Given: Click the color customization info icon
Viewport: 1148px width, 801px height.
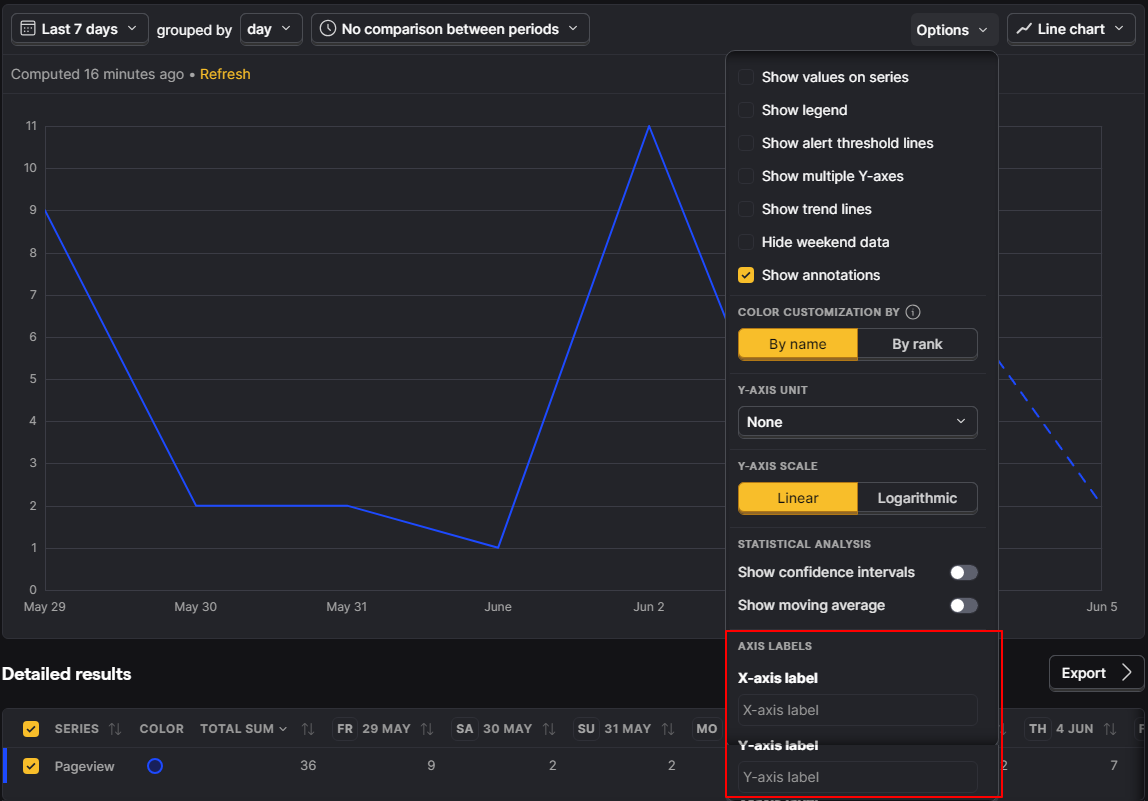Looking at the screenshot, I should click(x=913, y=312).
